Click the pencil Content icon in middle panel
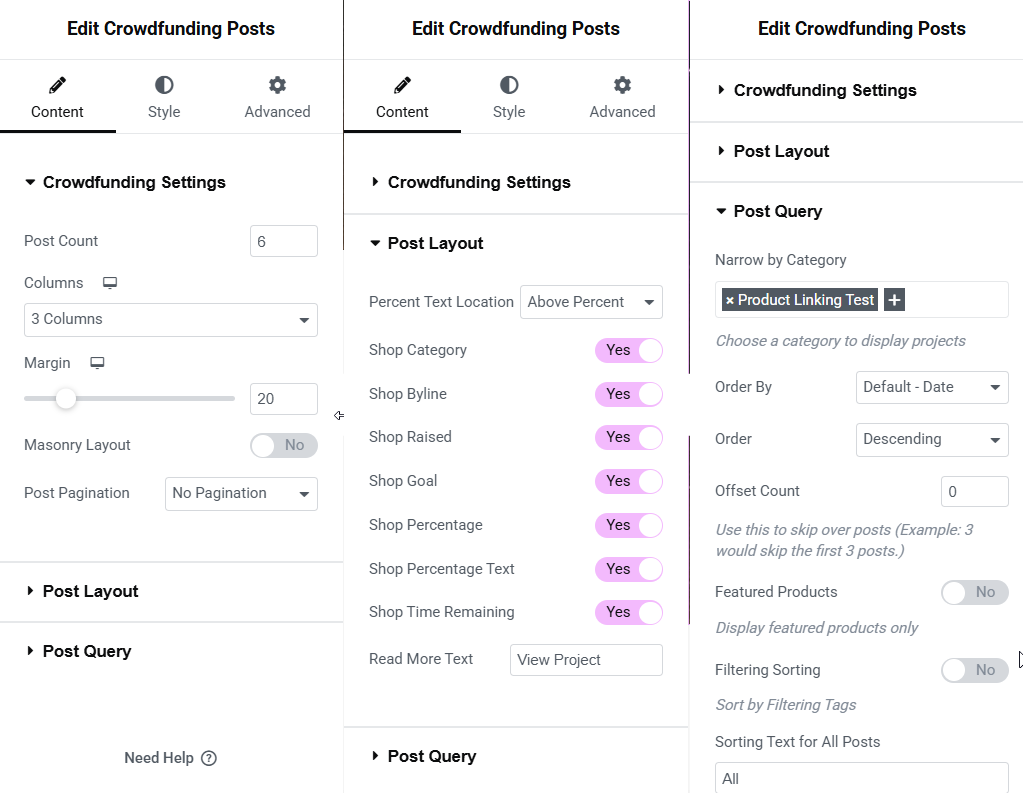 click(402, 85)
